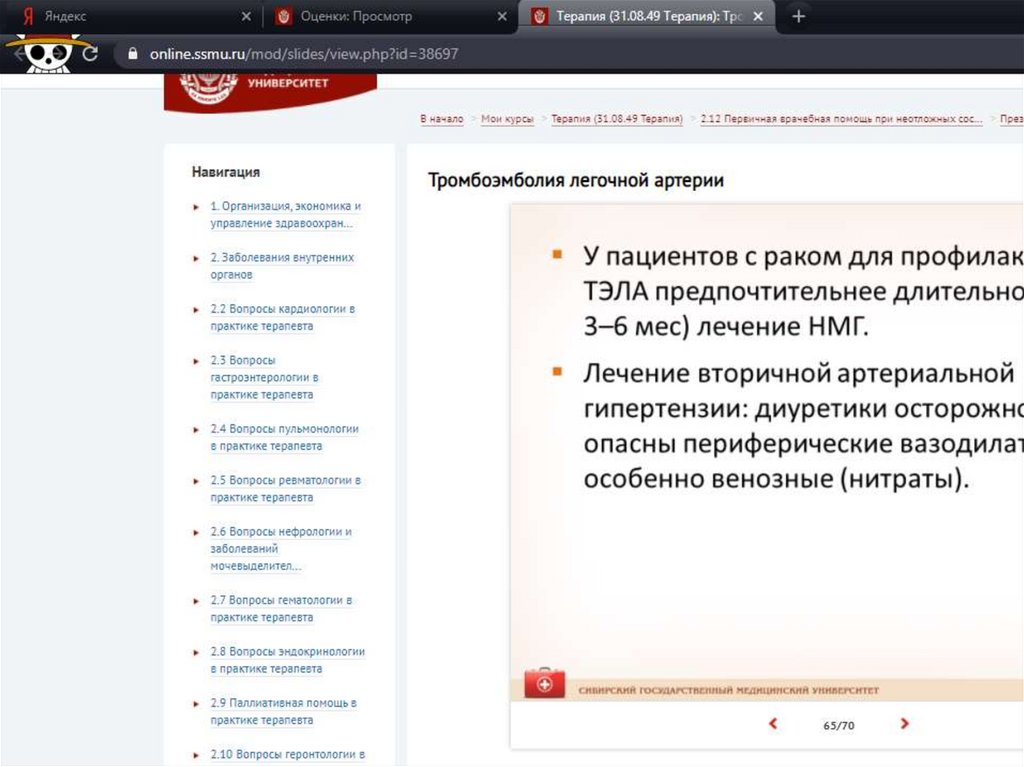This screenshot has width=1024, height=767.
Task: Click the red first aid kit icon
Action: (x=544, y=684)
